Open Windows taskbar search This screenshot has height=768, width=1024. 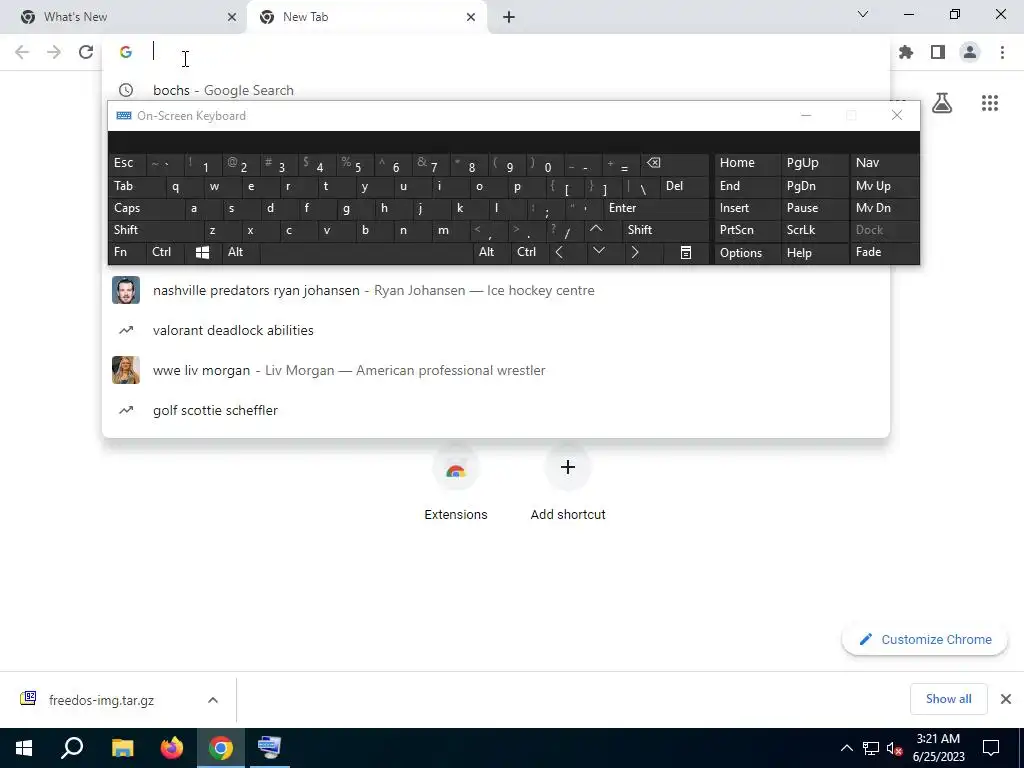click(x=72, y=748)
